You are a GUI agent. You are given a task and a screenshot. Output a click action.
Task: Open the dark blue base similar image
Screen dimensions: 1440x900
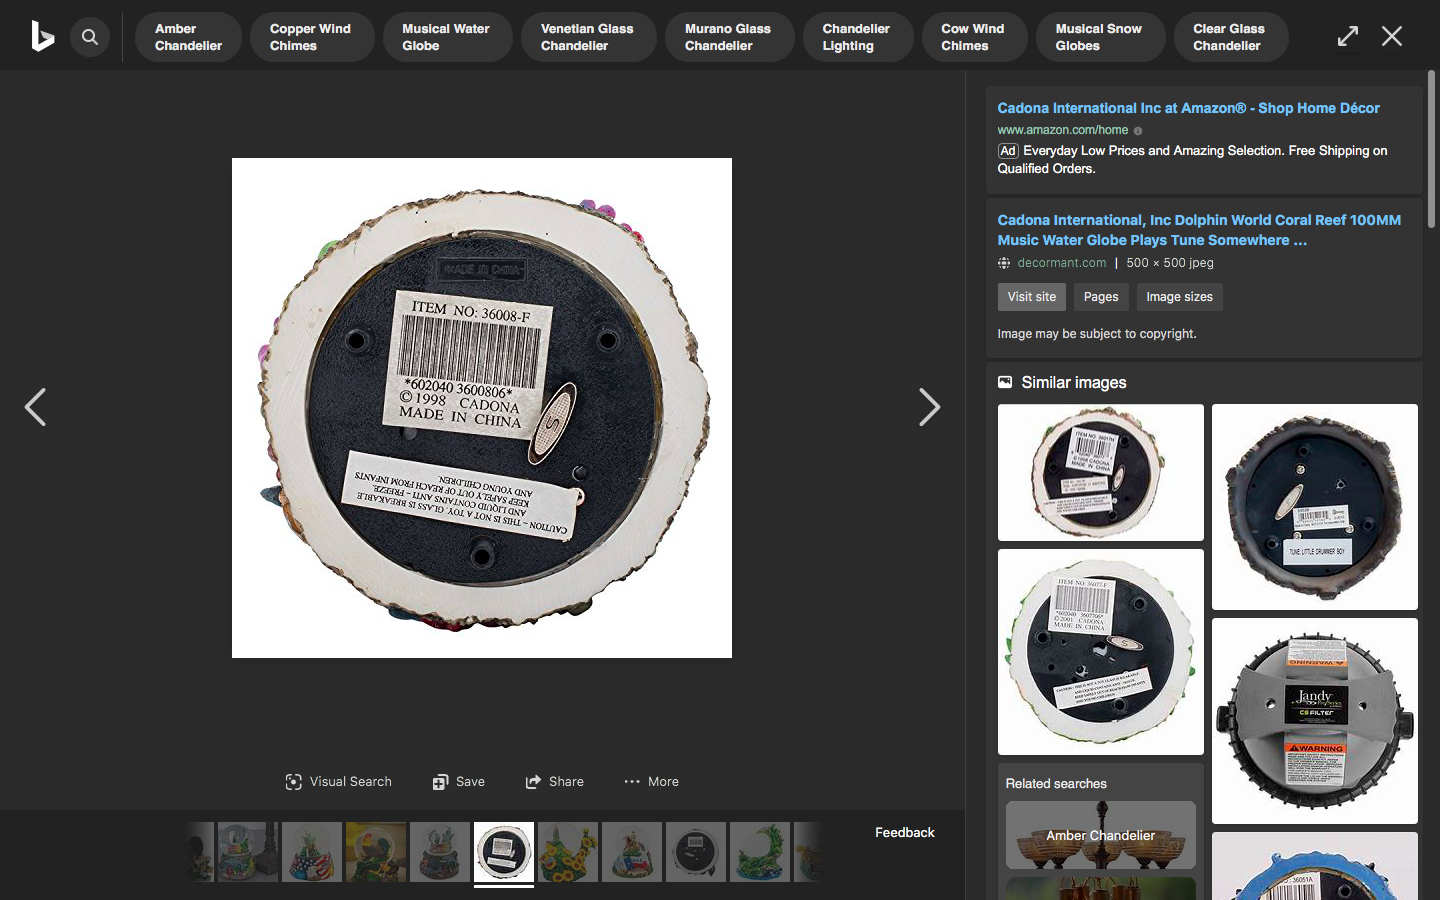point(1315,507)
